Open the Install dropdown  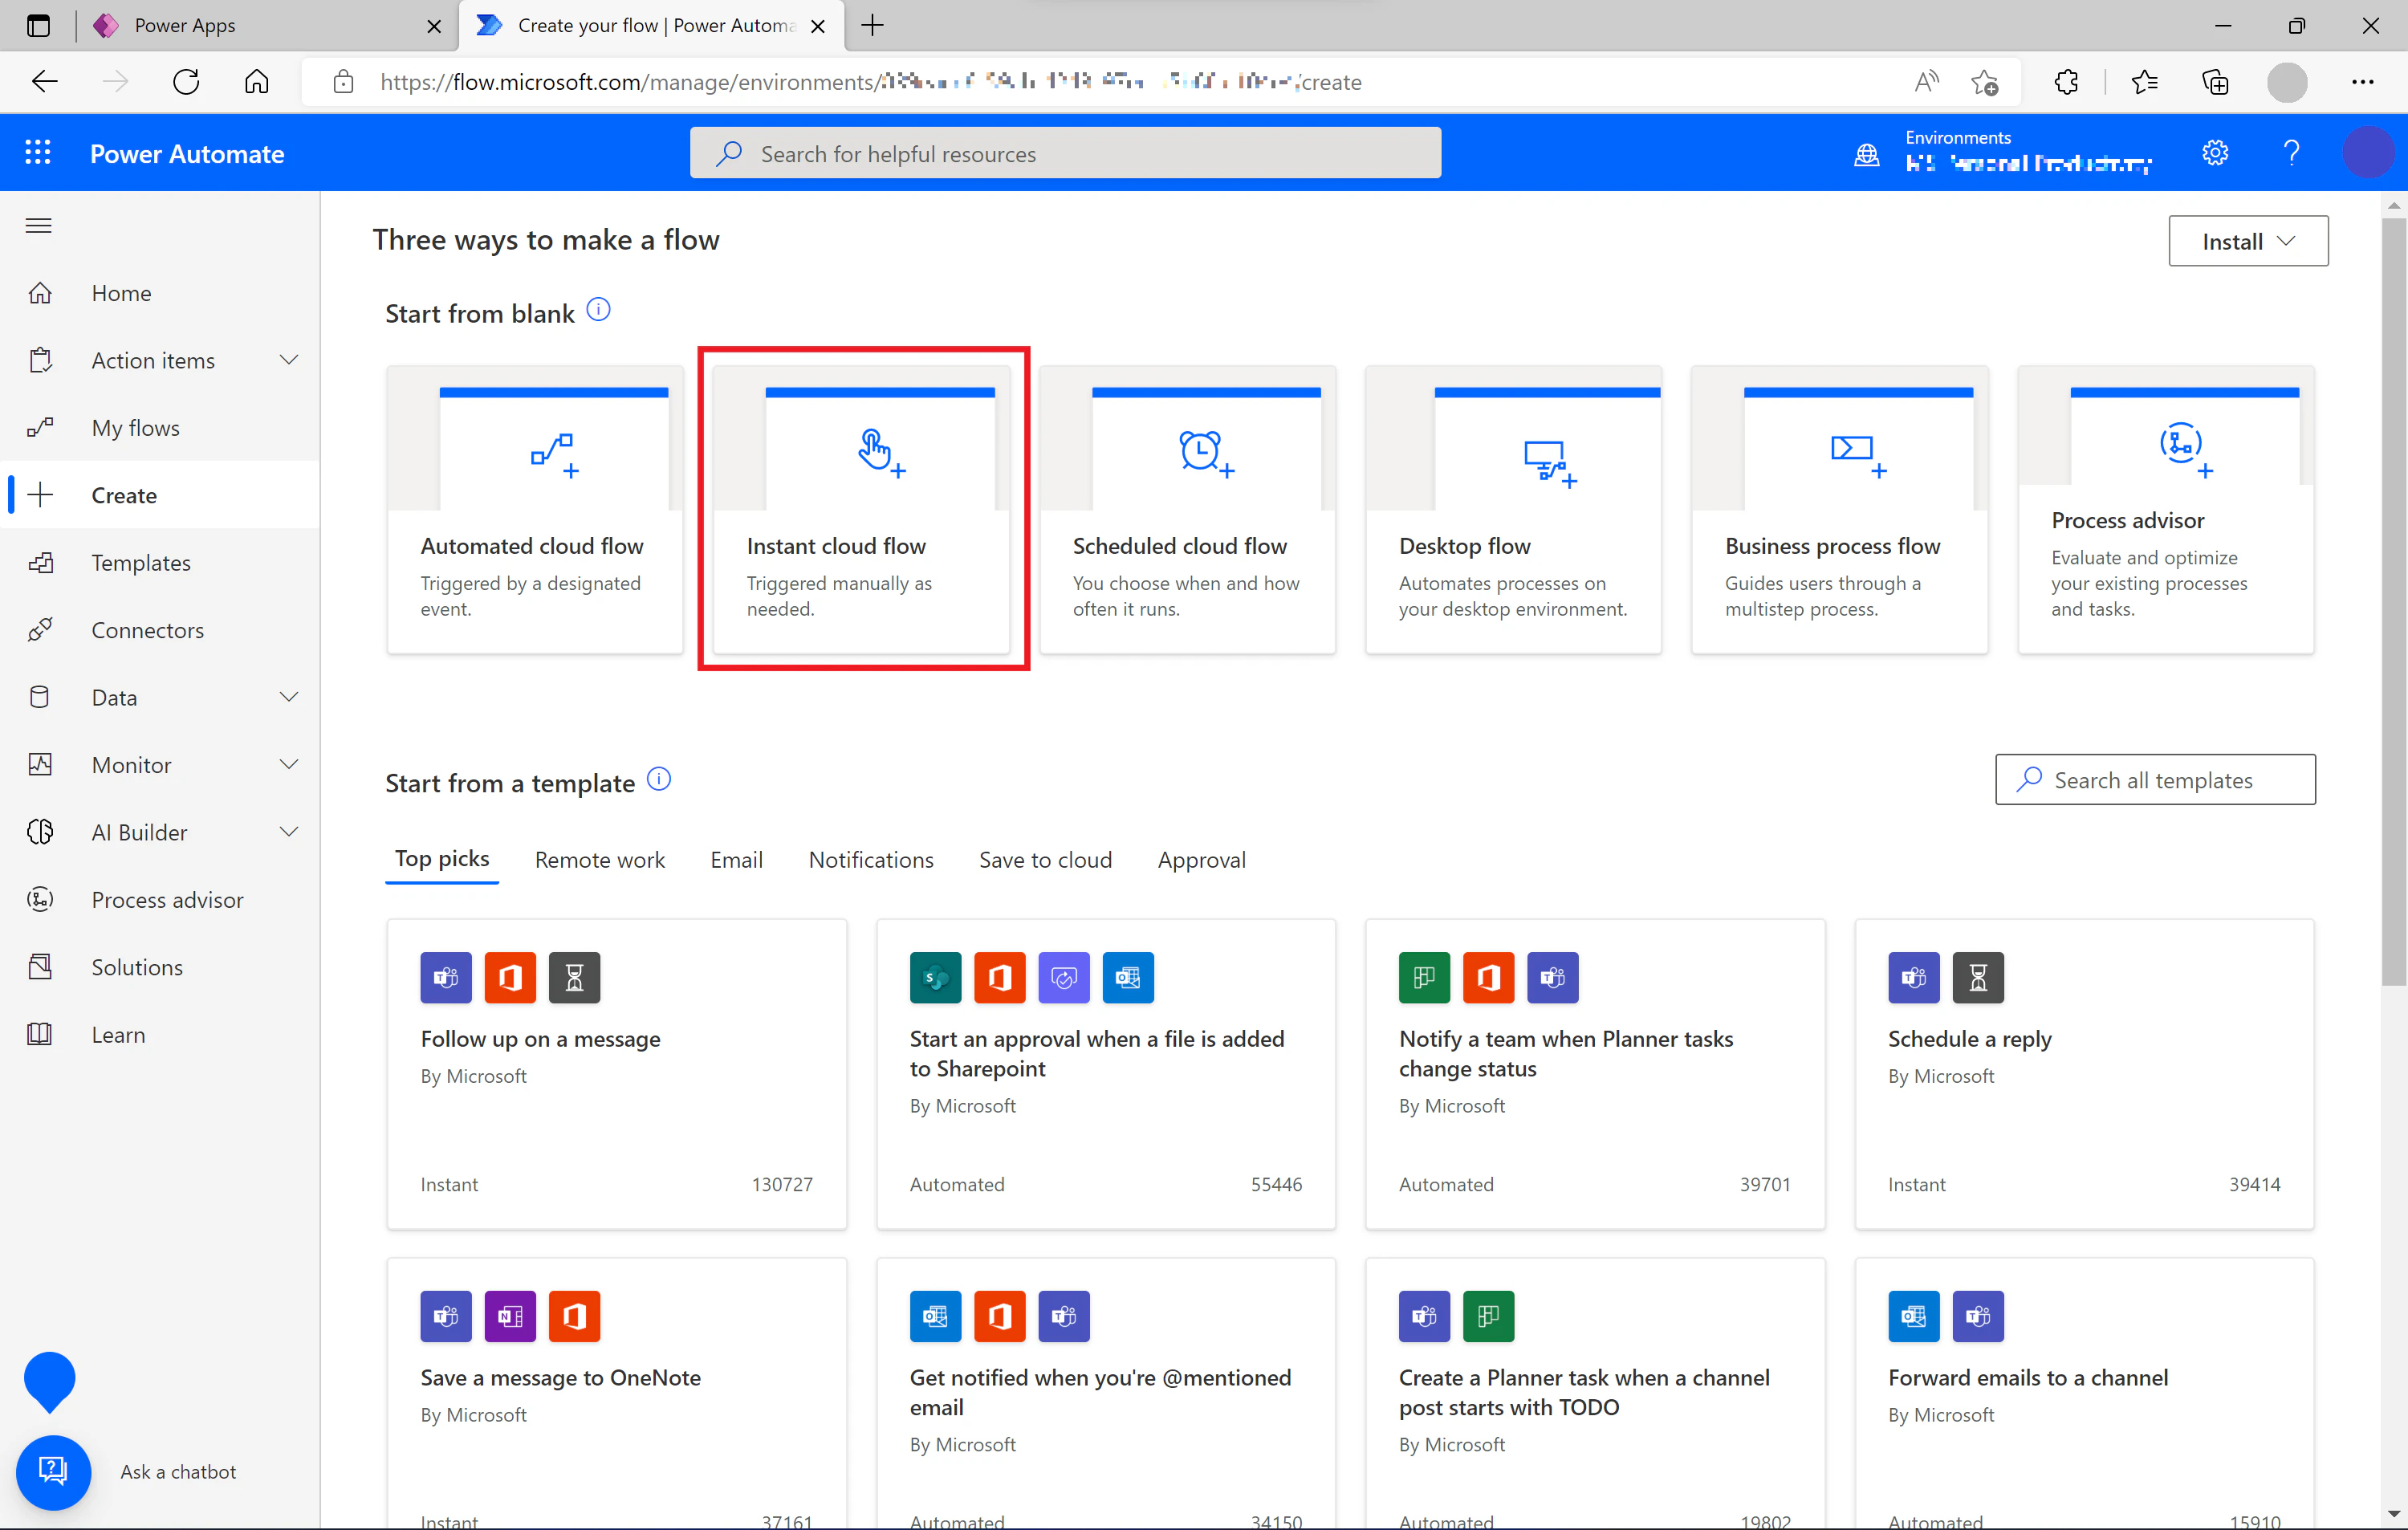(x=2247, y=241)
